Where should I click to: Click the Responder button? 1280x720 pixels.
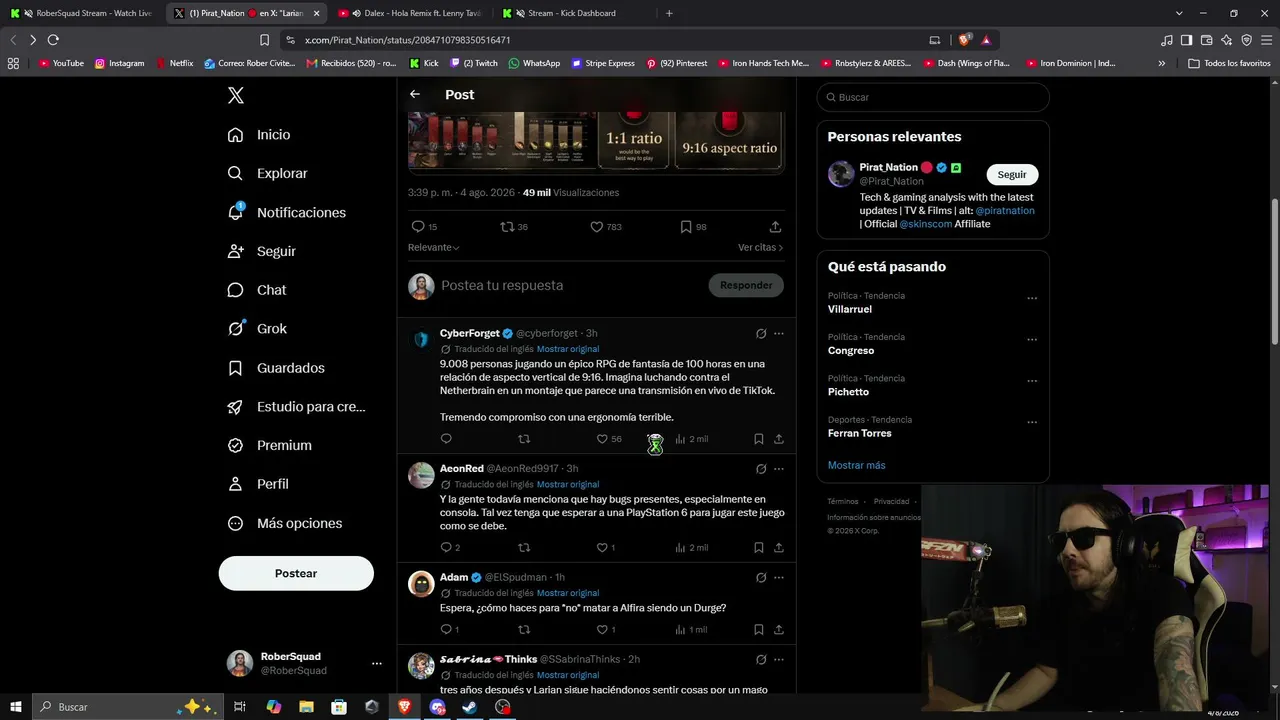click(746, 285)
